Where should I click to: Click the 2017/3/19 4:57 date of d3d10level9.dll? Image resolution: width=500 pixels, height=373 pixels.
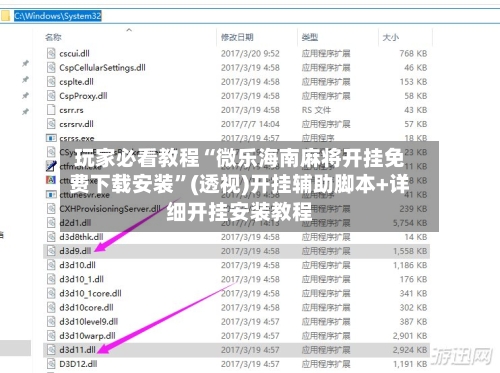pyautogui.click(x=250, y=322)
